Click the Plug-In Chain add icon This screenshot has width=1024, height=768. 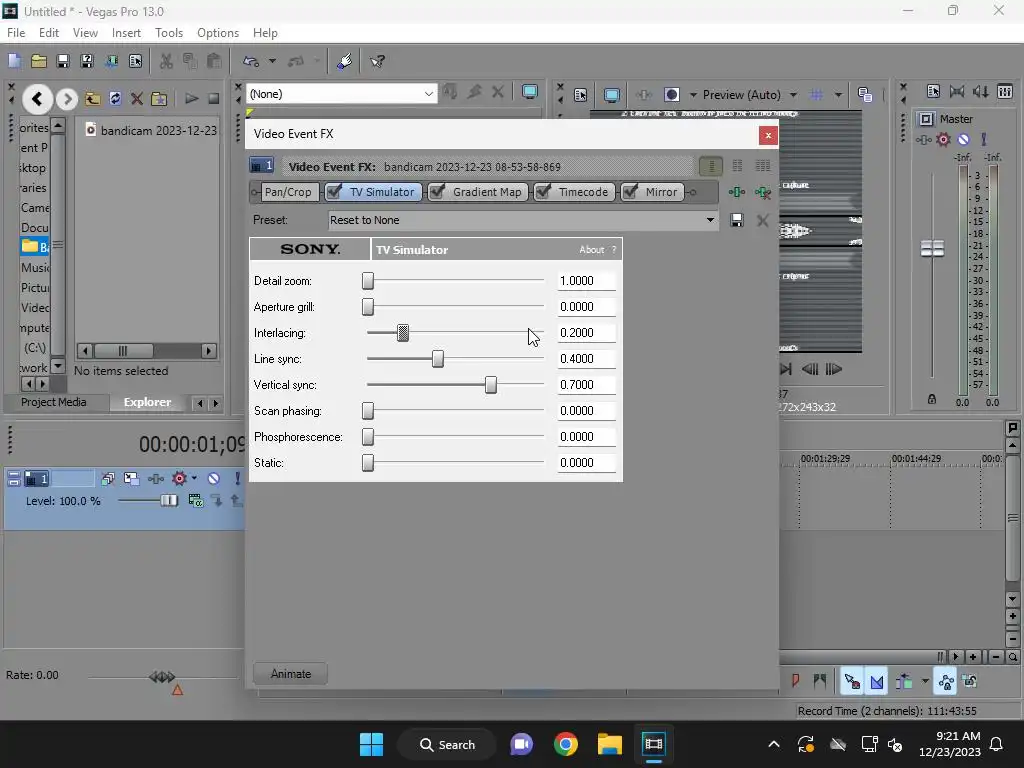737,192
